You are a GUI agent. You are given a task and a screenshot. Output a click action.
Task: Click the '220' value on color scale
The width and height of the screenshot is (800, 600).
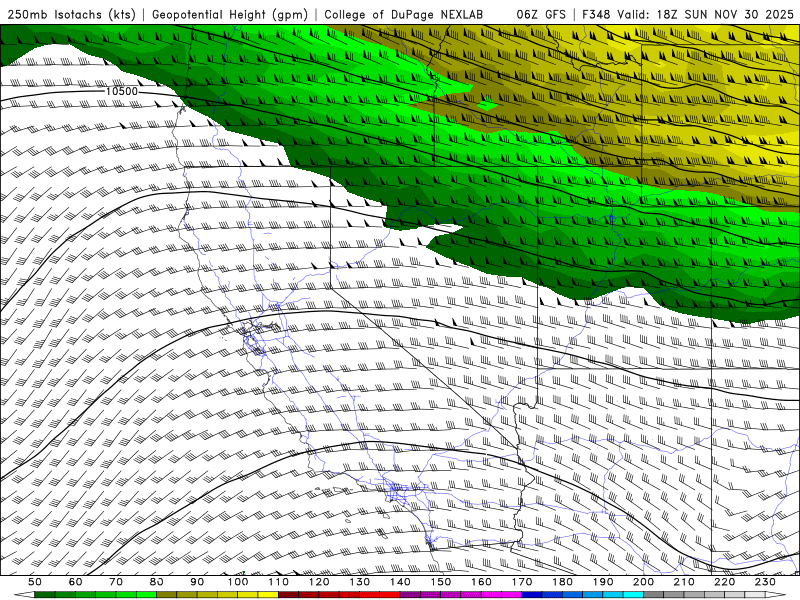click(x=725, y=582)
